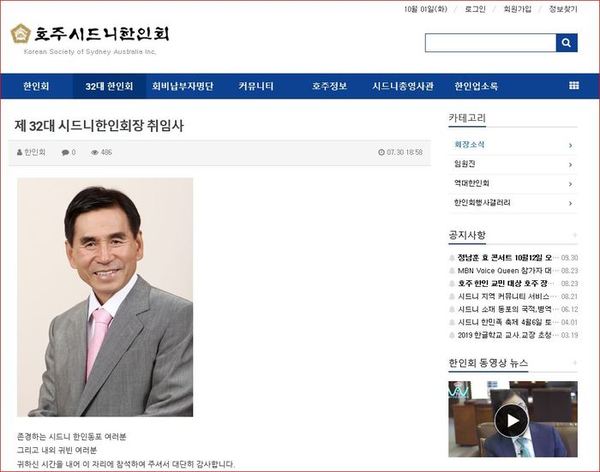This screenshot has width=600, height=472.
Task: Open the 호주정보 menu item
Action: coord(329,86)
